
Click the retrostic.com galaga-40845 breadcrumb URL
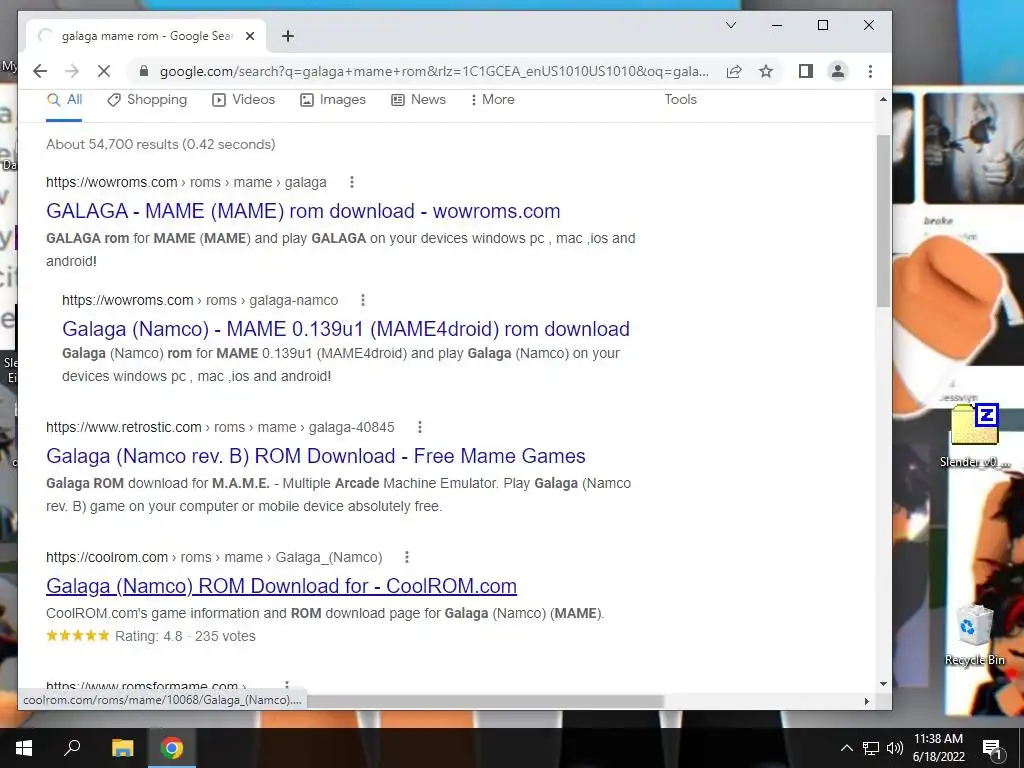point(220,427)
